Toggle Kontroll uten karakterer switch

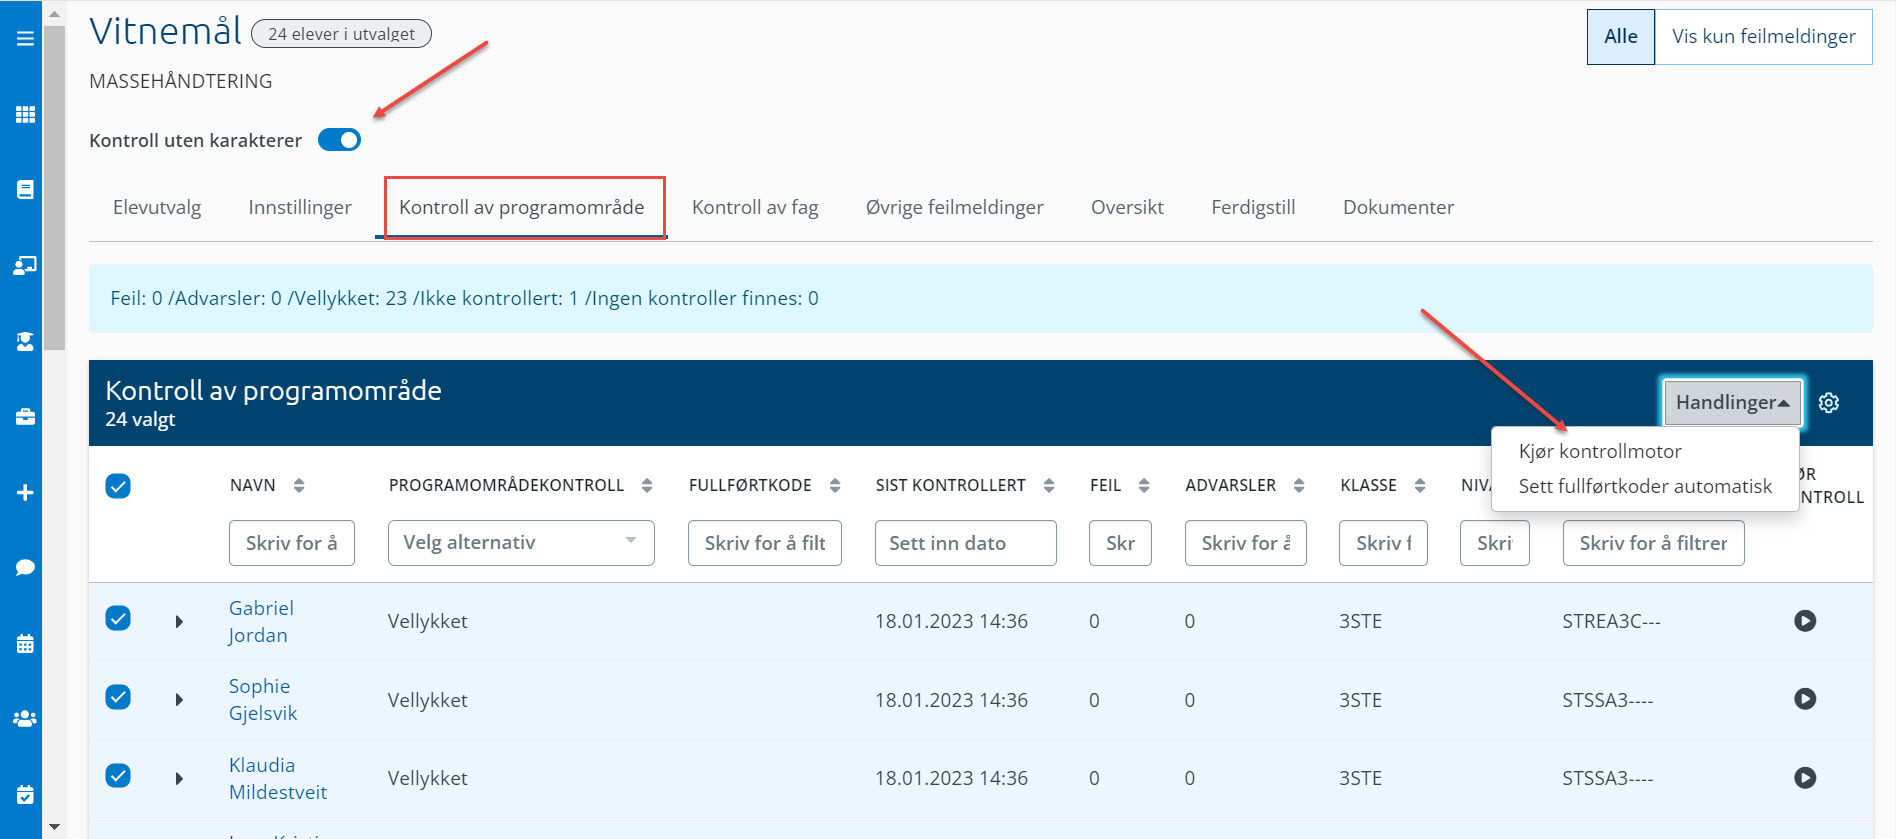[339, 140]
